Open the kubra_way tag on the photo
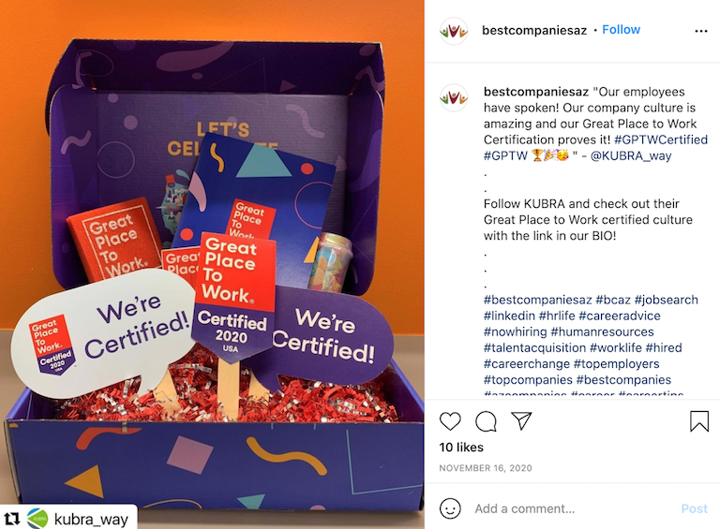Image resolution: width=720 pixels, height=529 pixels. [91, 519]
